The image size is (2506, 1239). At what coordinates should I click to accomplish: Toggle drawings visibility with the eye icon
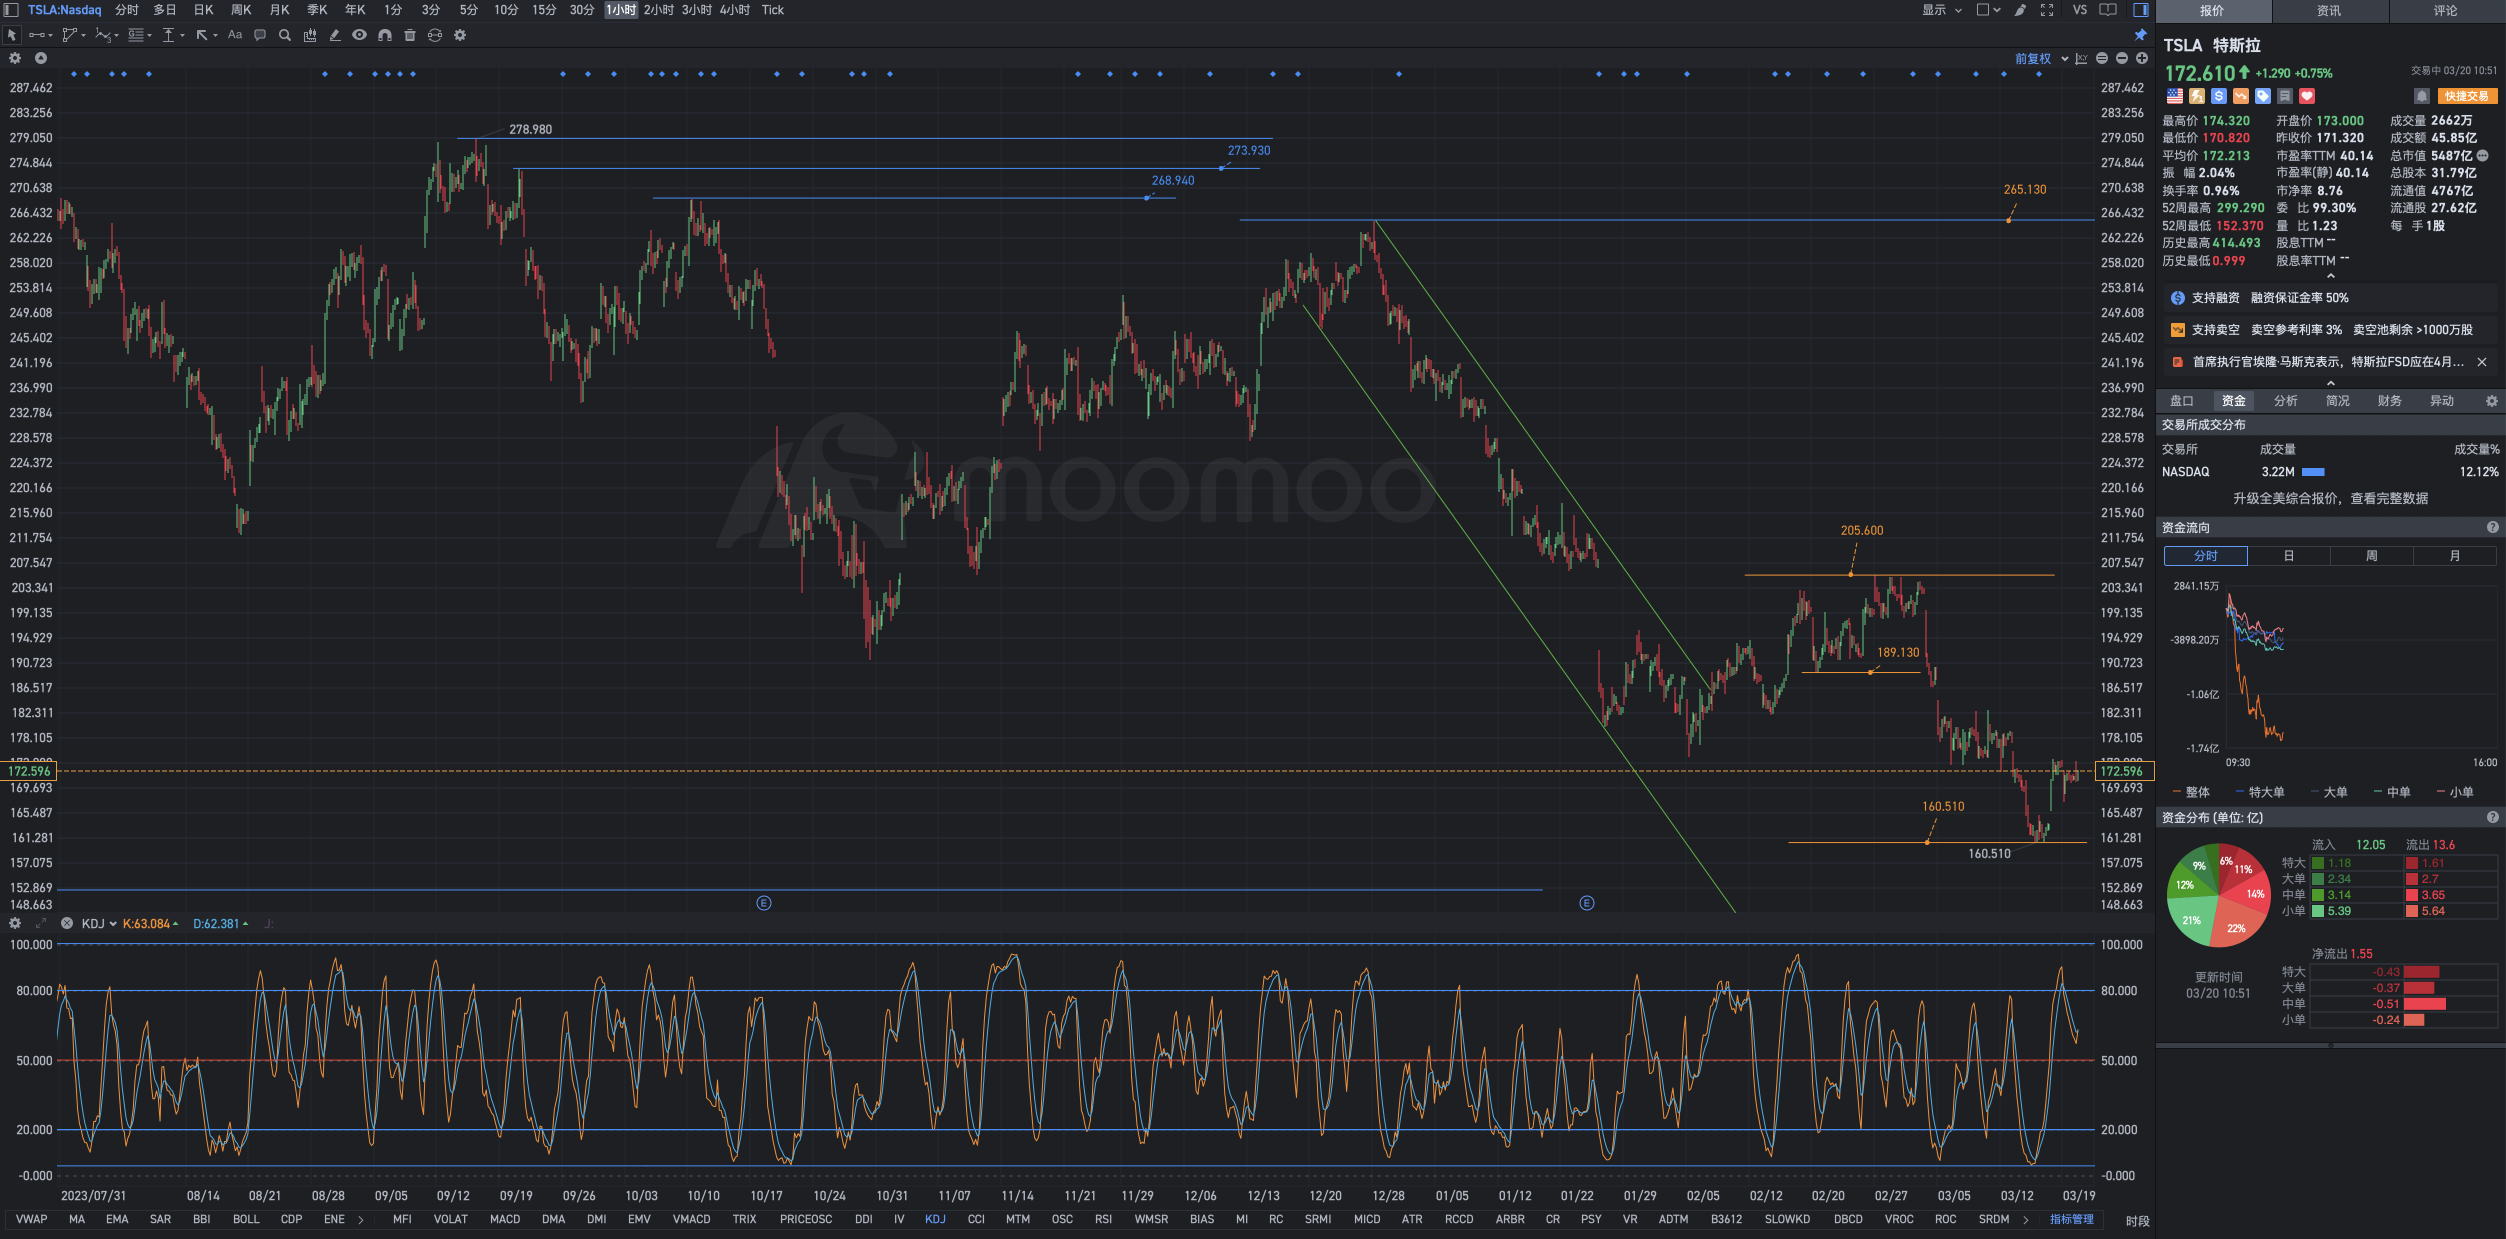point(359,35)
